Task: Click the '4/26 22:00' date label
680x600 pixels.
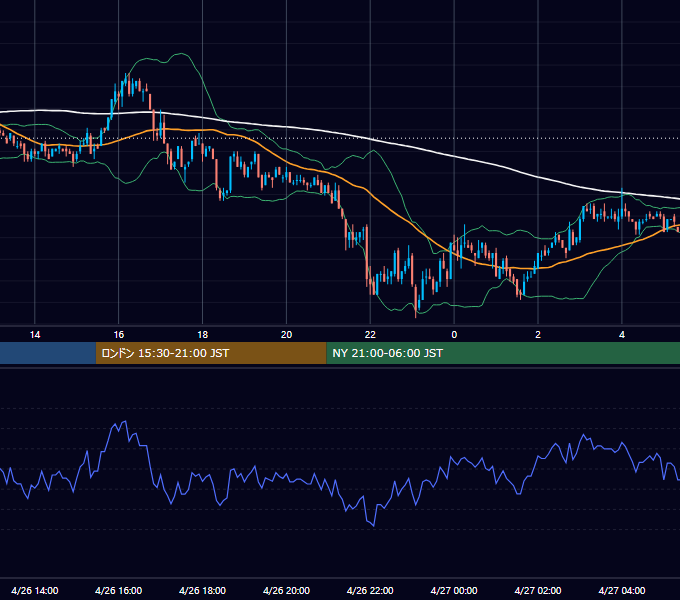Action: tap(370, 590)
